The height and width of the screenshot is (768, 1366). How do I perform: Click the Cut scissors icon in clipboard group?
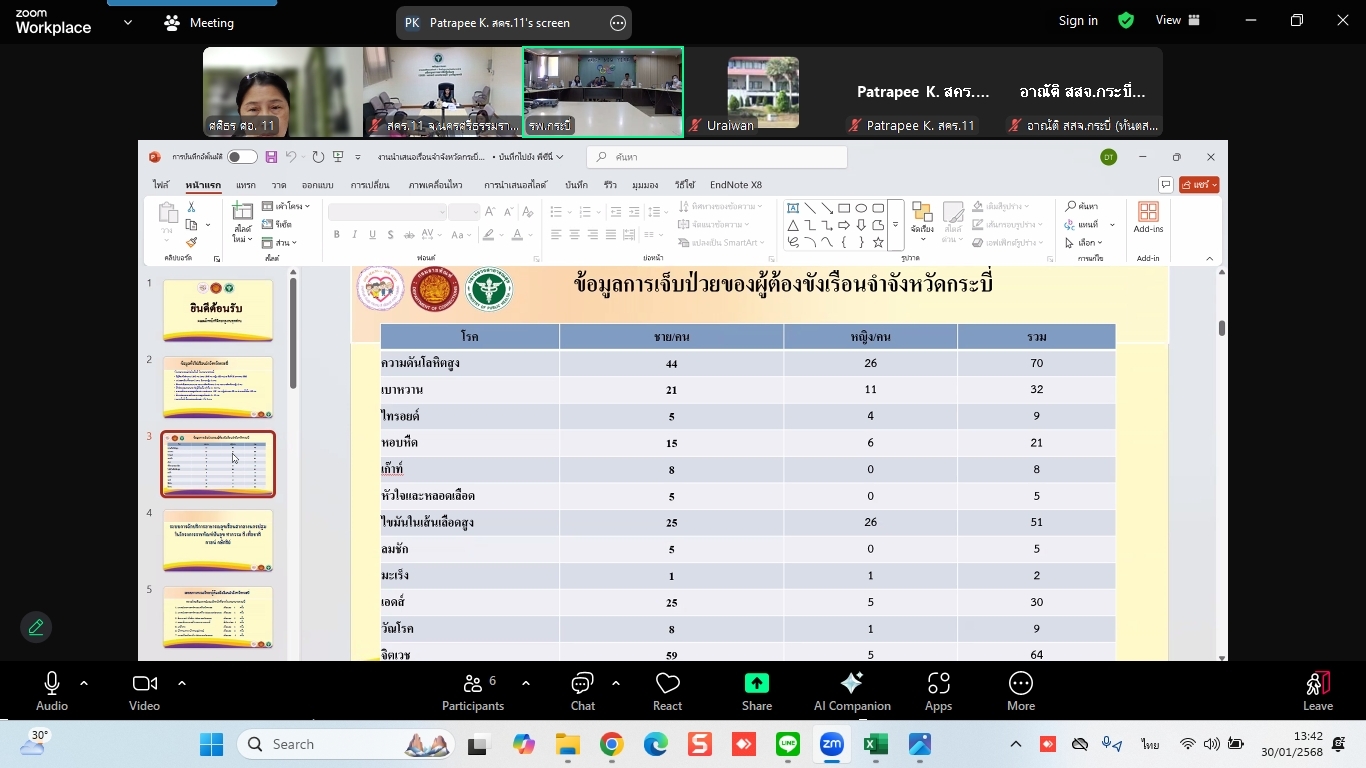point(191,207)
